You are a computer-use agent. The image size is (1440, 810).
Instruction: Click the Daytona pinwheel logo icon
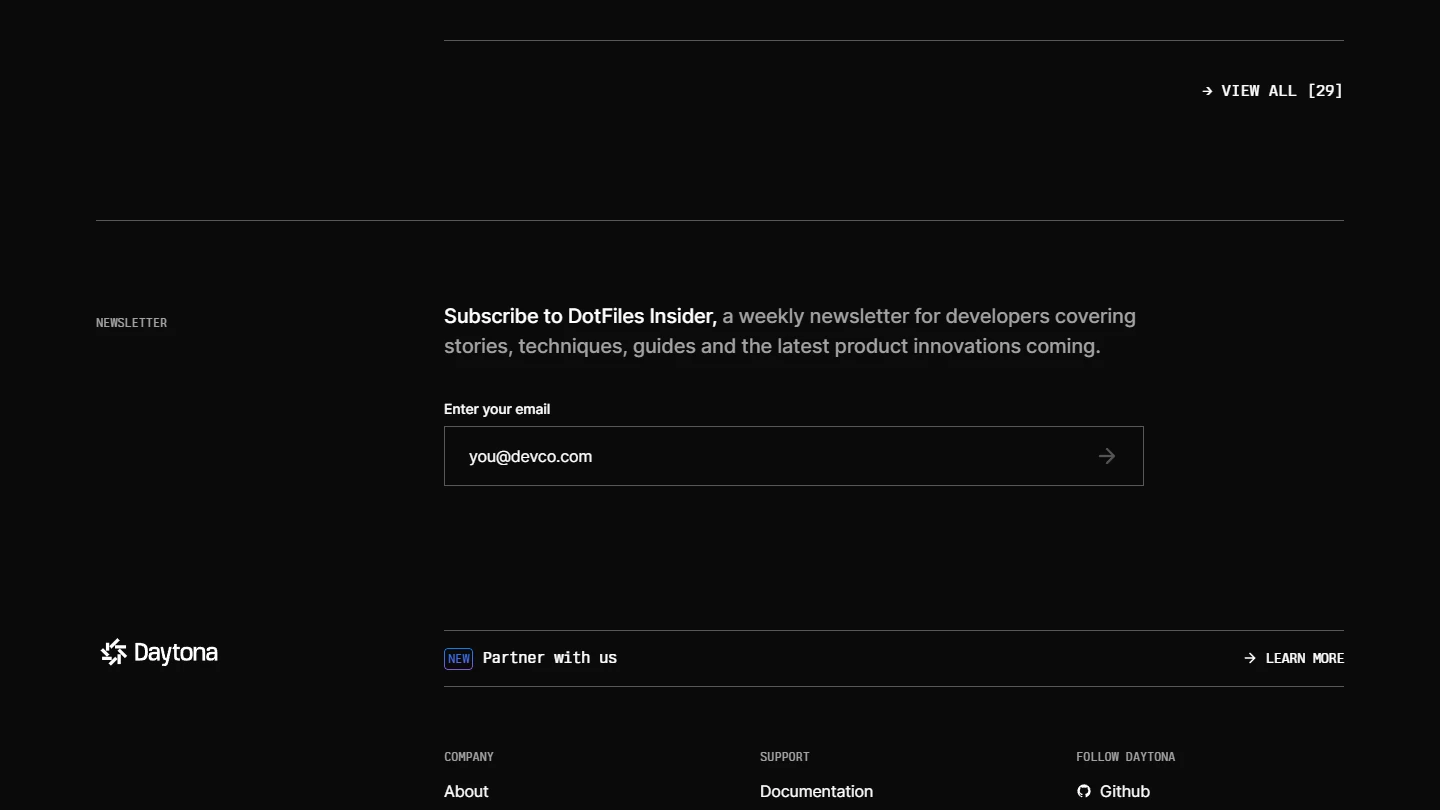tap(114, 652)
